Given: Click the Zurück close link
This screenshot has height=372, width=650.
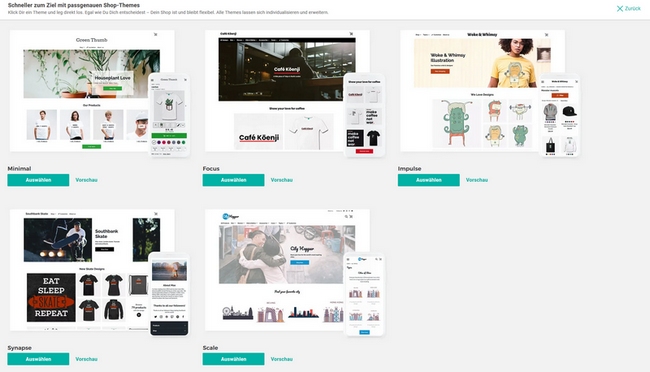Looking at the screenshot, I should tap(628, 8).
